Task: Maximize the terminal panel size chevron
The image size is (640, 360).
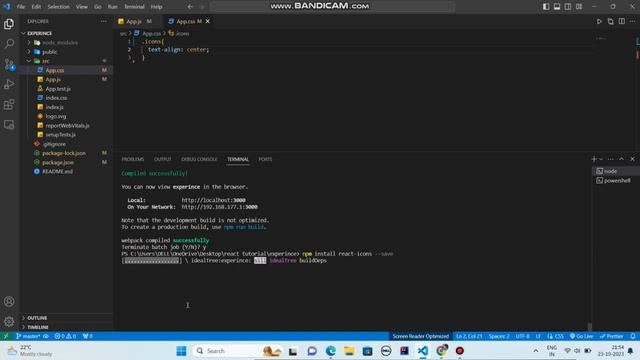Action: point(622,159)
